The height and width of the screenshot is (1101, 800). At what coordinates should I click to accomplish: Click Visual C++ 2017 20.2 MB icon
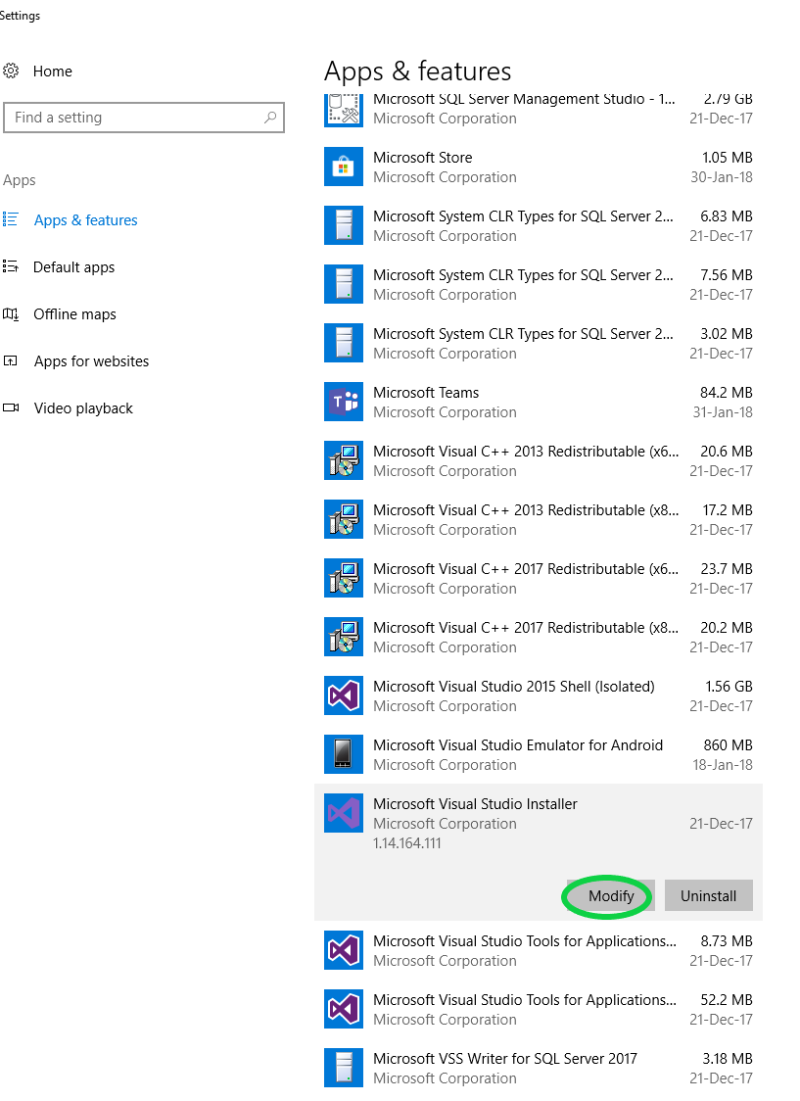tap(343, 637)
